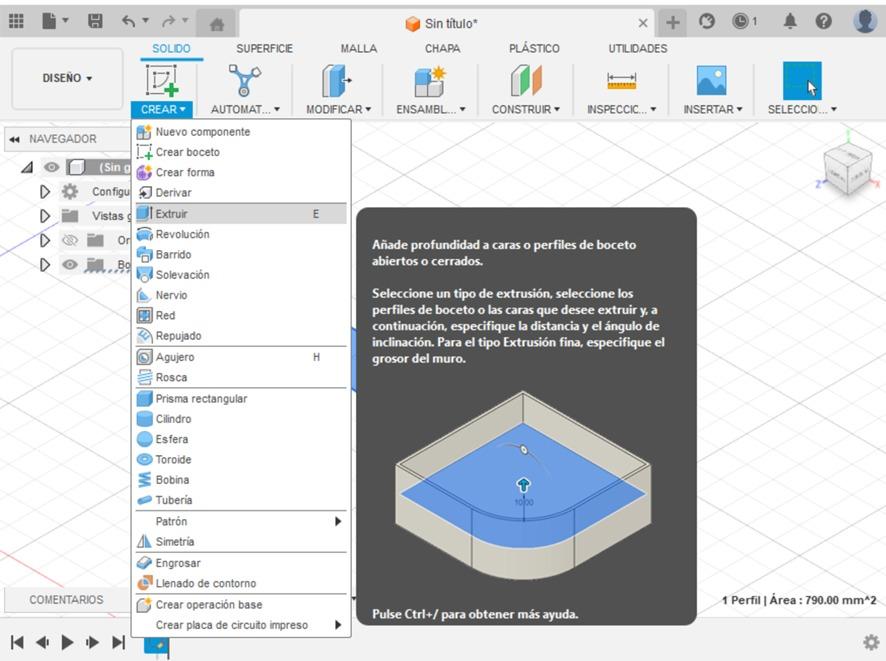The height and width of the screenshot is (661, 886).
Task: Close the Sin título document tab
Action: pyautogui.click(x=642, y=23)
